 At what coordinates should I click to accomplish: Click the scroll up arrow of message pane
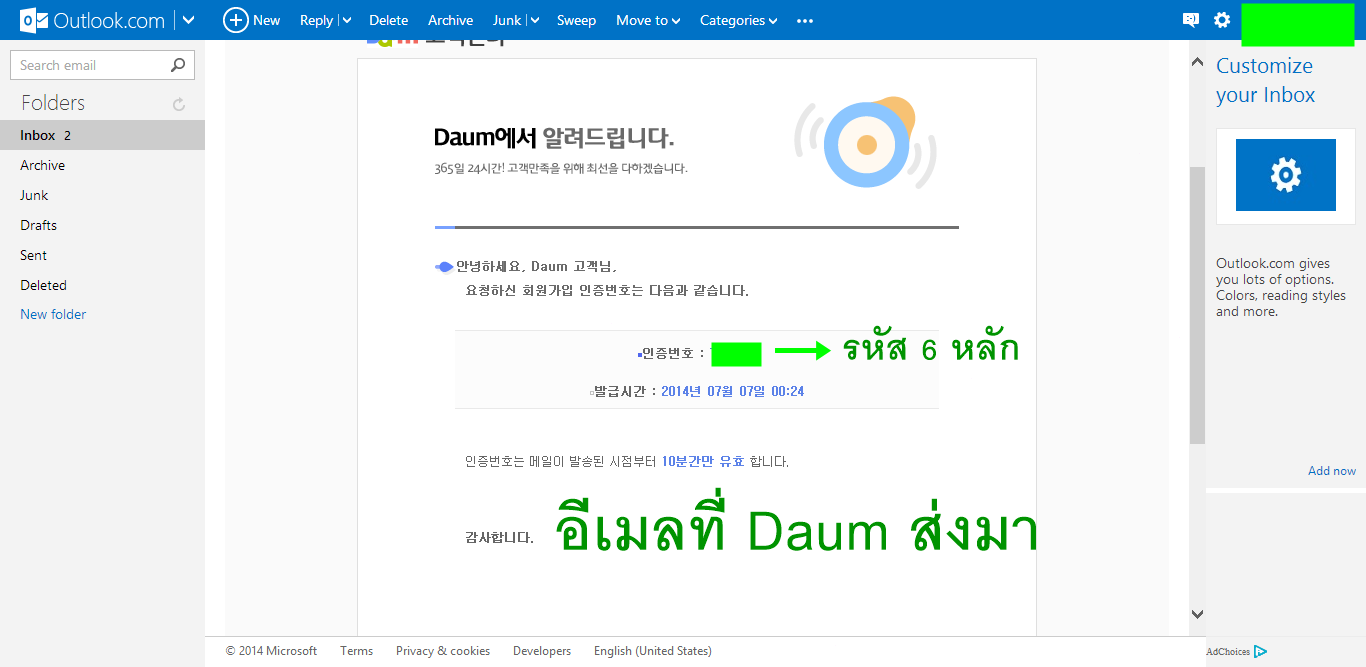pyautogui.click(x=1197, y=62)
